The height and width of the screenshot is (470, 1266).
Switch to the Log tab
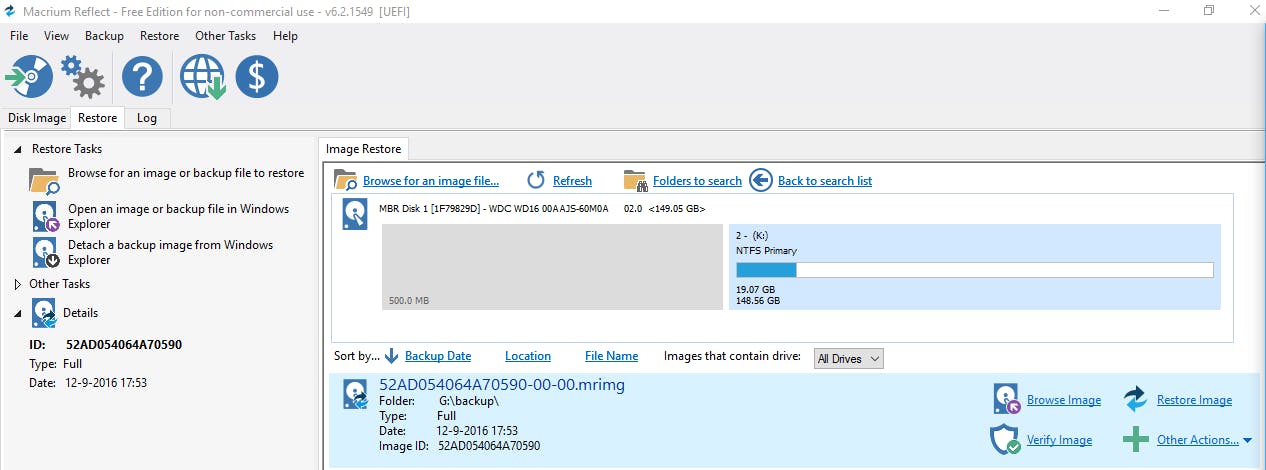pos(147,118)
